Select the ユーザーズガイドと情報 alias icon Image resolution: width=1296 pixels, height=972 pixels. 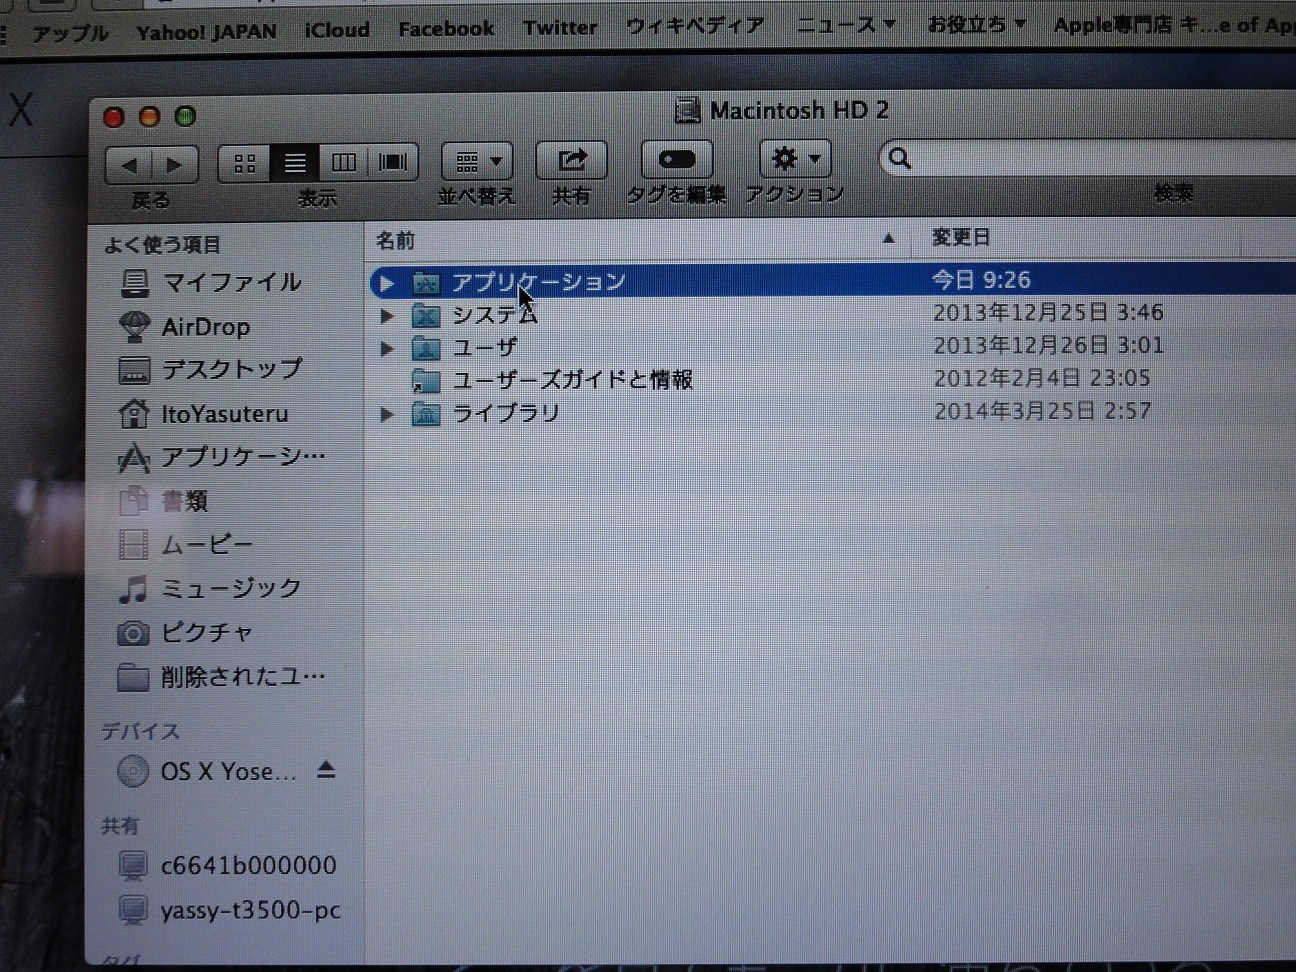426,381
